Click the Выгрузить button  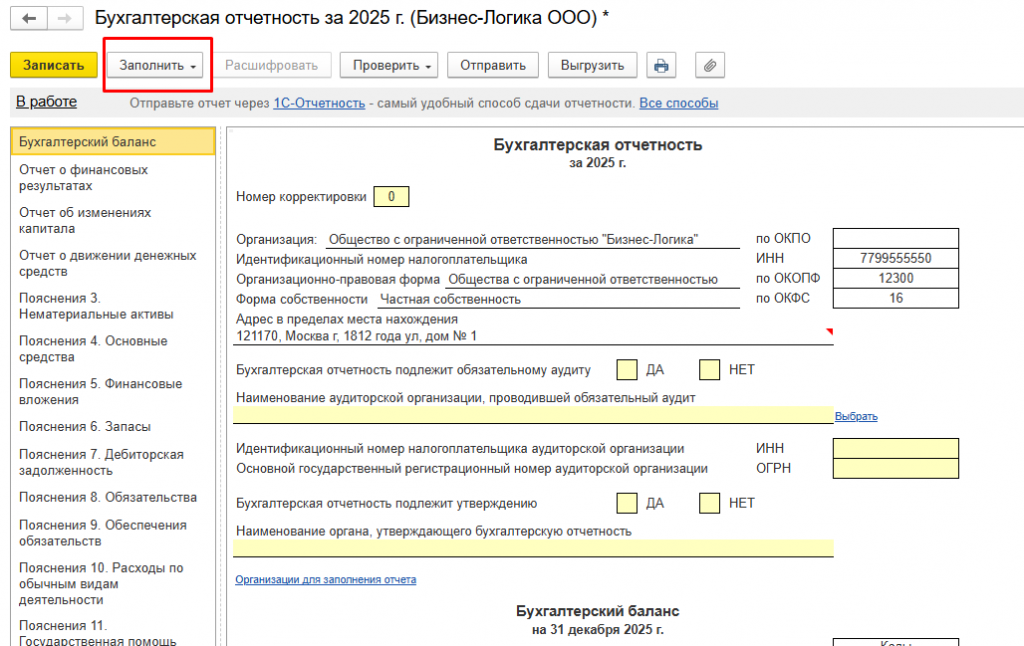[592, 65]
